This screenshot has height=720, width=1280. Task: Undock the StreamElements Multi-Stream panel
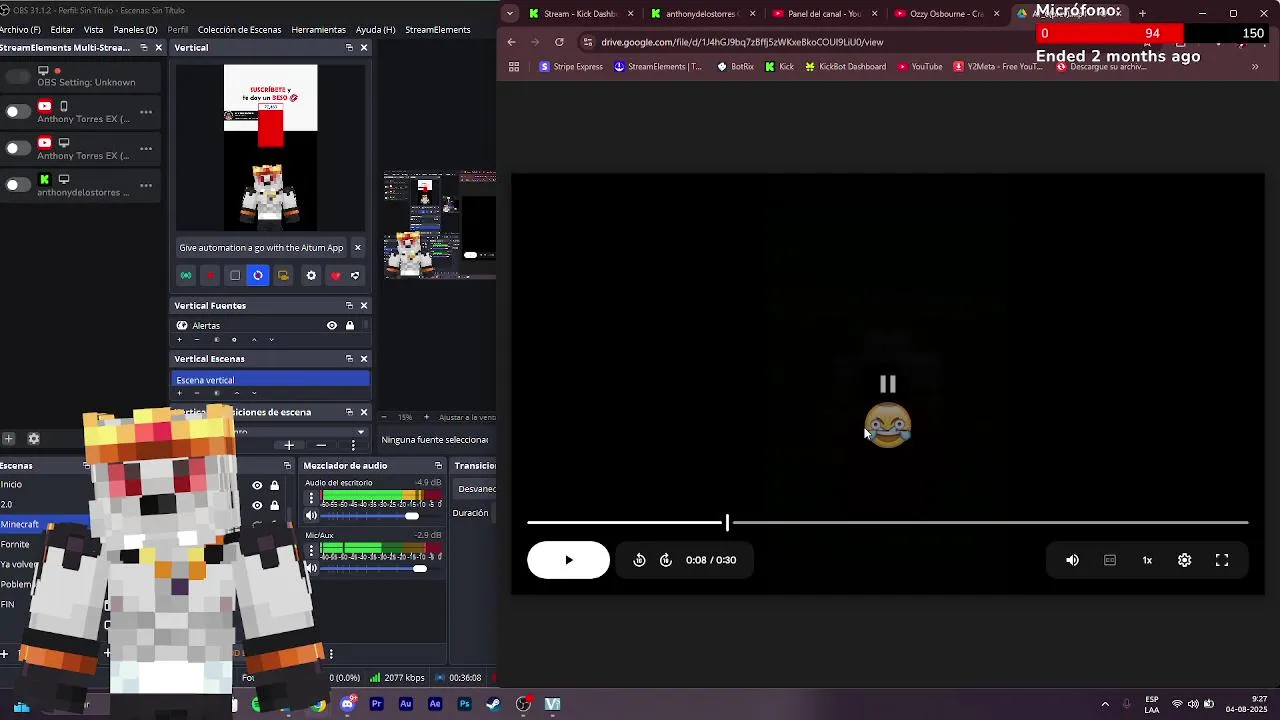(143, 47)
